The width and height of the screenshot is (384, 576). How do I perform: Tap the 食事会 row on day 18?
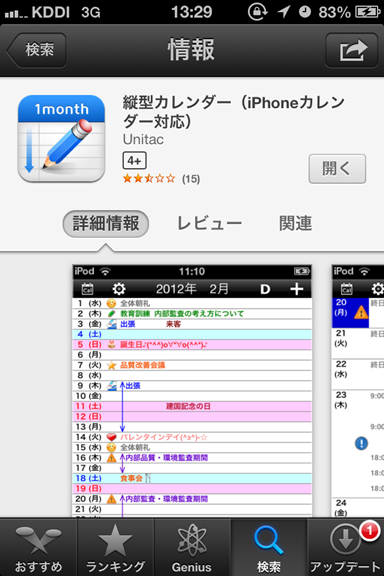coord(192,478)
